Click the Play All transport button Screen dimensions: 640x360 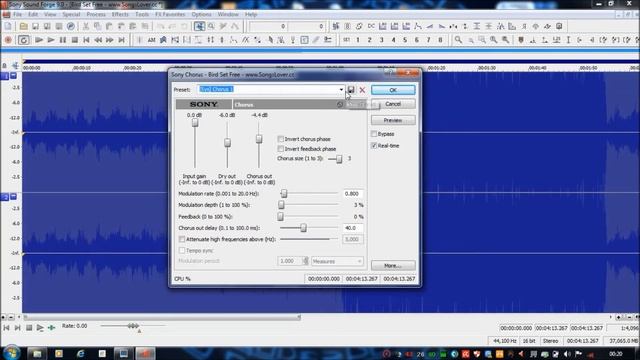[39, 40]
